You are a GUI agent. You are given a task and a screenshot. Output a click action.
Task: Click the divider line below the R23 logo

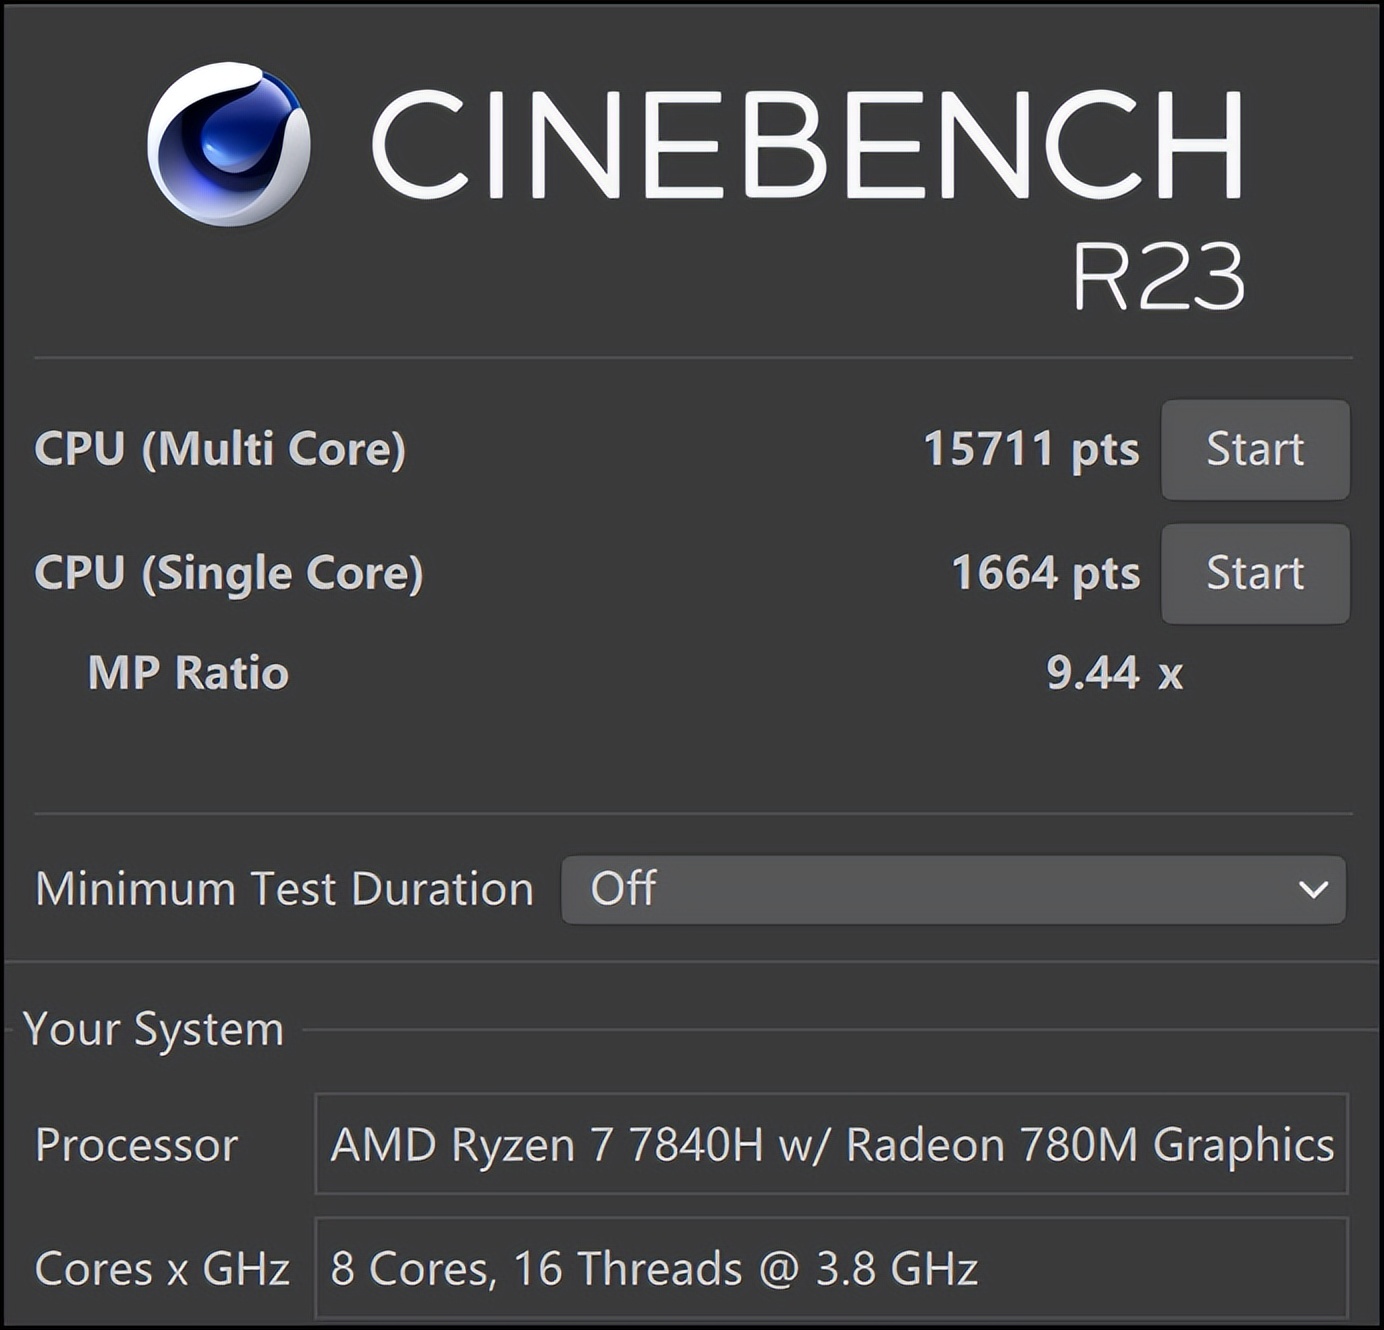692,357
